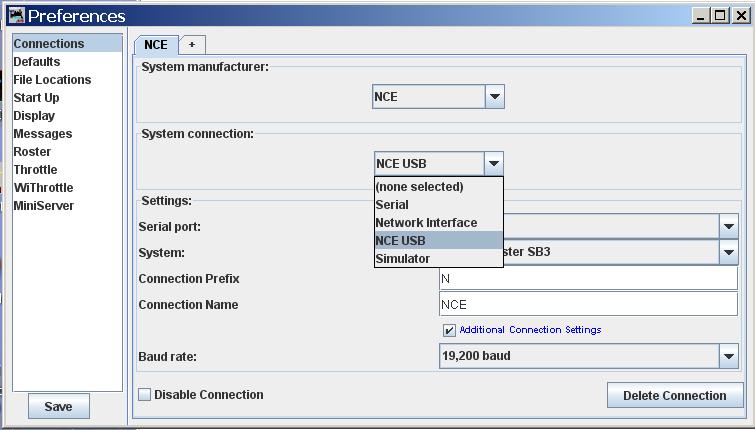Select MiniServer in the sidebar
The image size is (755, 430).
click(67, 206)
